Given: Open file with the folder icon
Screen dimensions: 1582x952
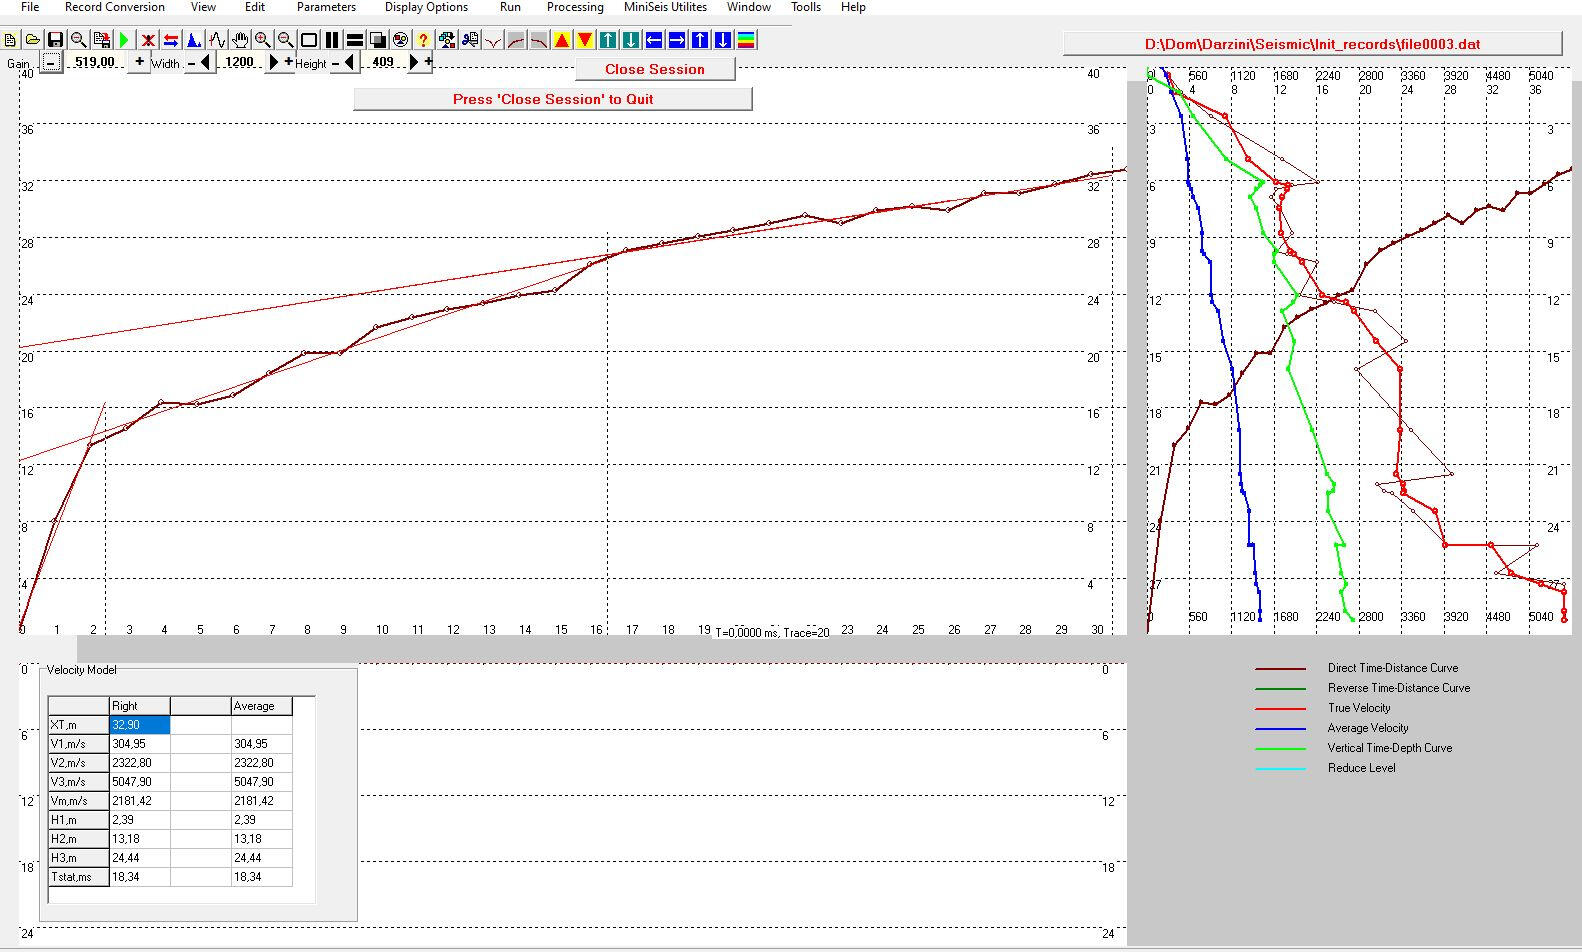Looking at the screenshot, I should (x=32, y=40).
